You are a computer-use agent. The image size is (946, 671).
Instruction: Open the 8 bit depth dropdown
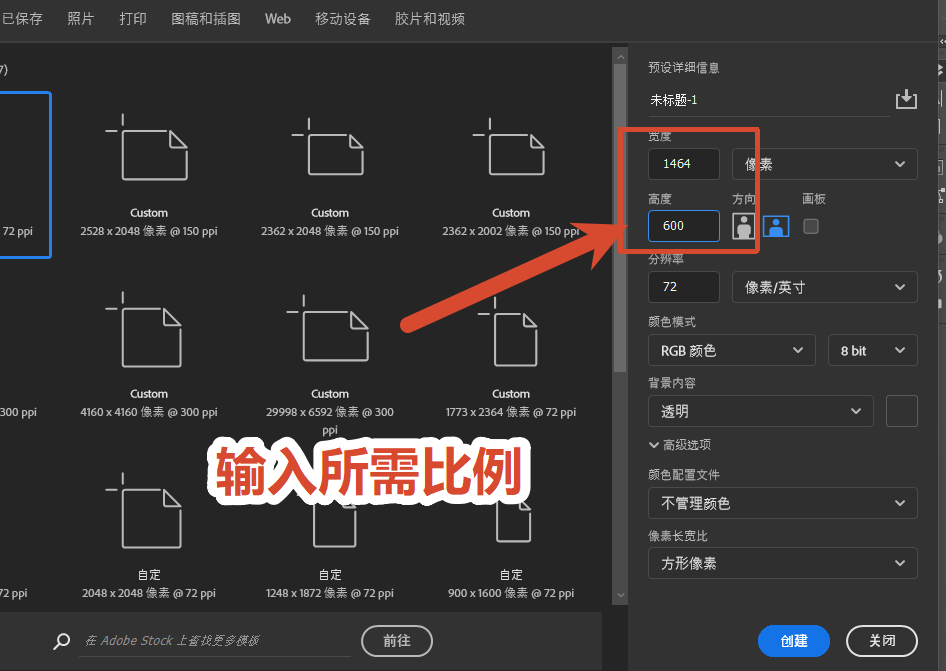[872, 351]
